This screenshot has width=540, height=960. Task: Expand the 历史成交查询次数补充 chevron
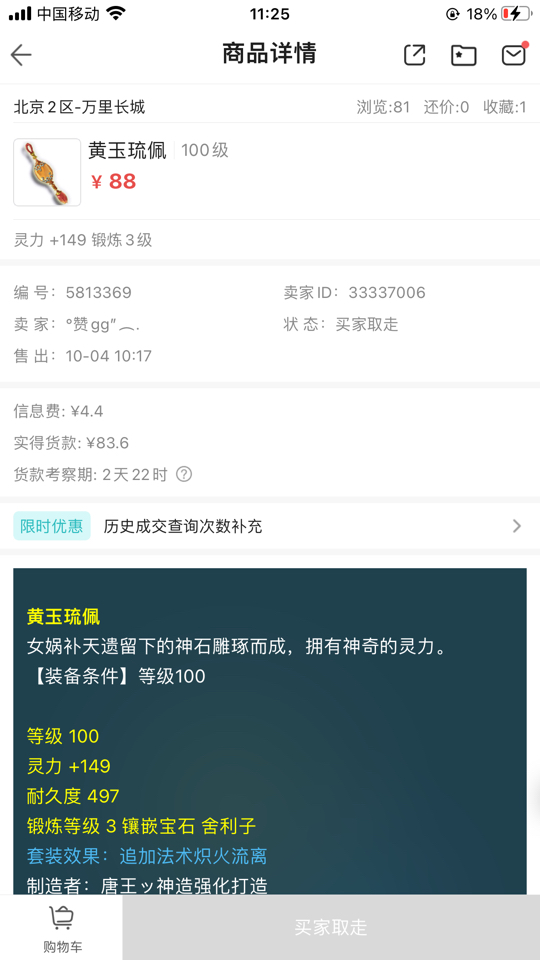click(517, 526)
